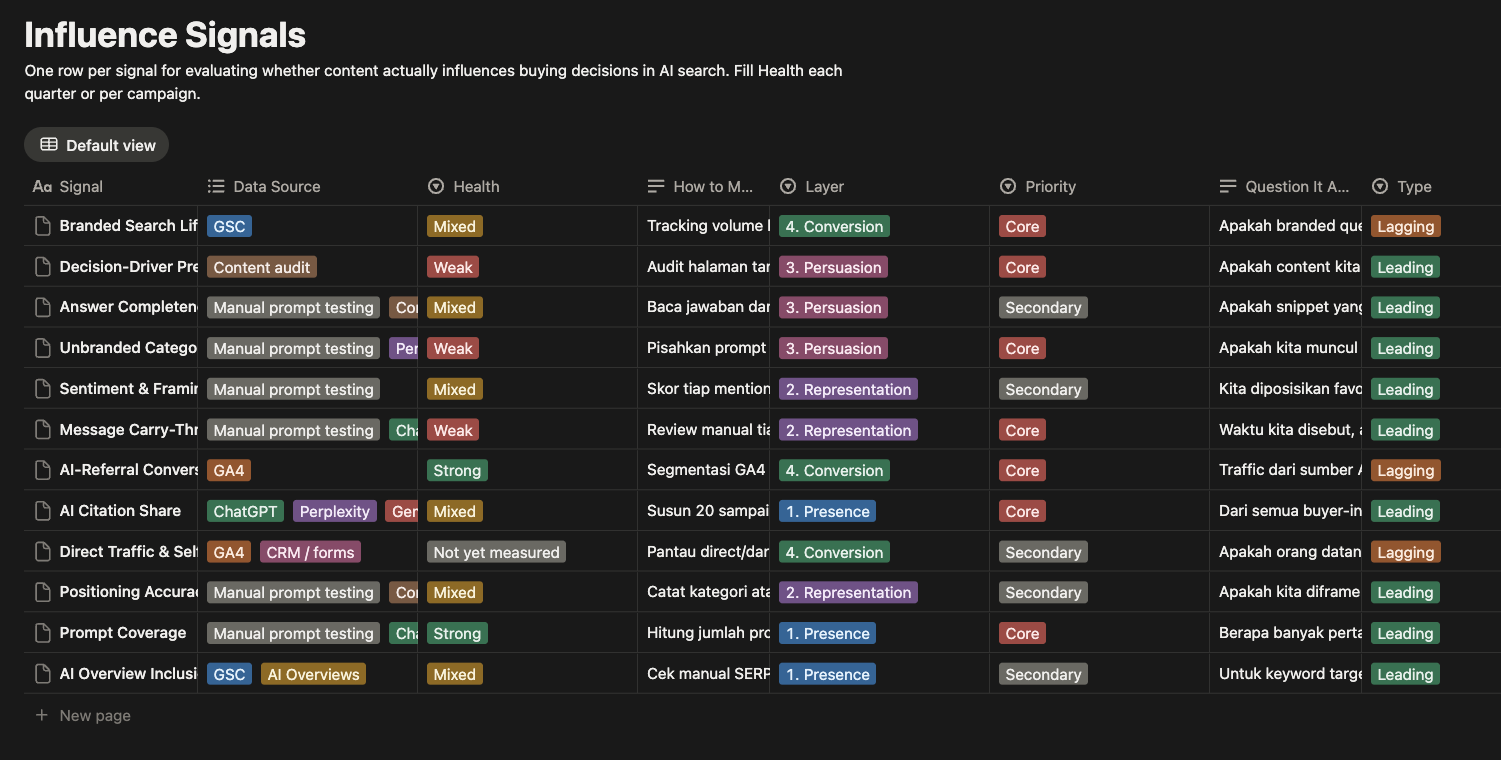Click Strong health in AI-Referral Conversion row

coord(457,470)
